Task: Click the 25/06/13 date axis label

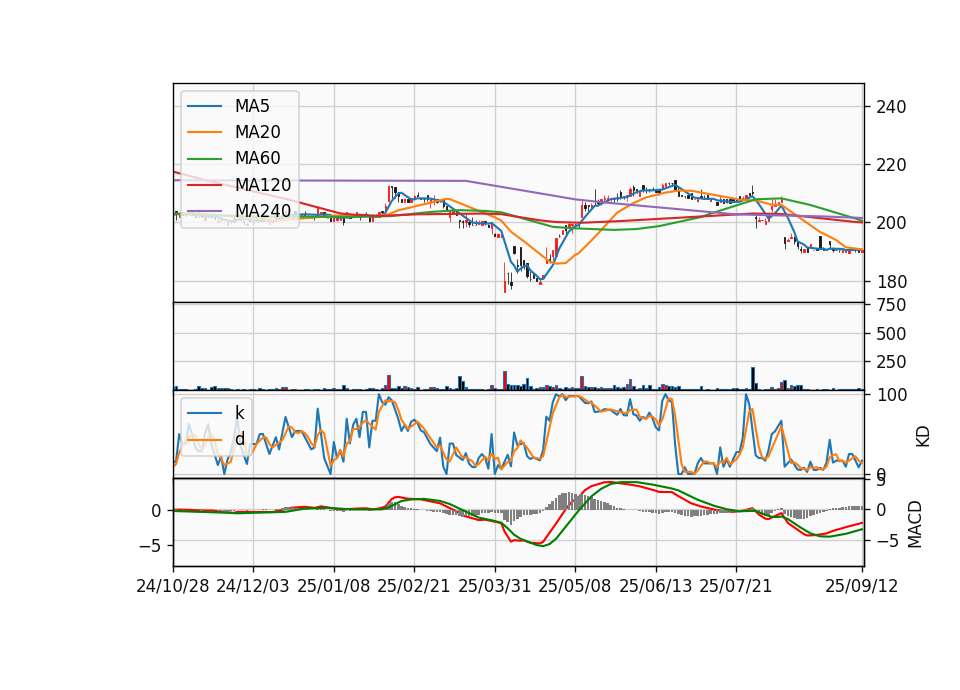Action: [656, 586]
